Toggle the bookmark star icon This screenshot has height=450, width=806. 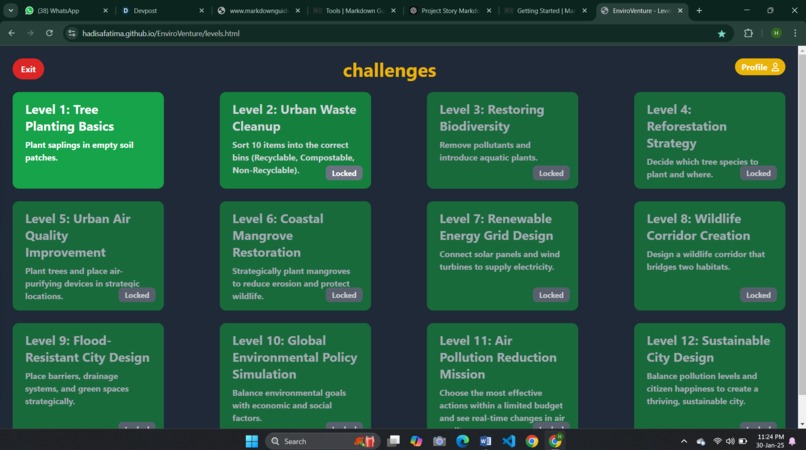(722, 33)
